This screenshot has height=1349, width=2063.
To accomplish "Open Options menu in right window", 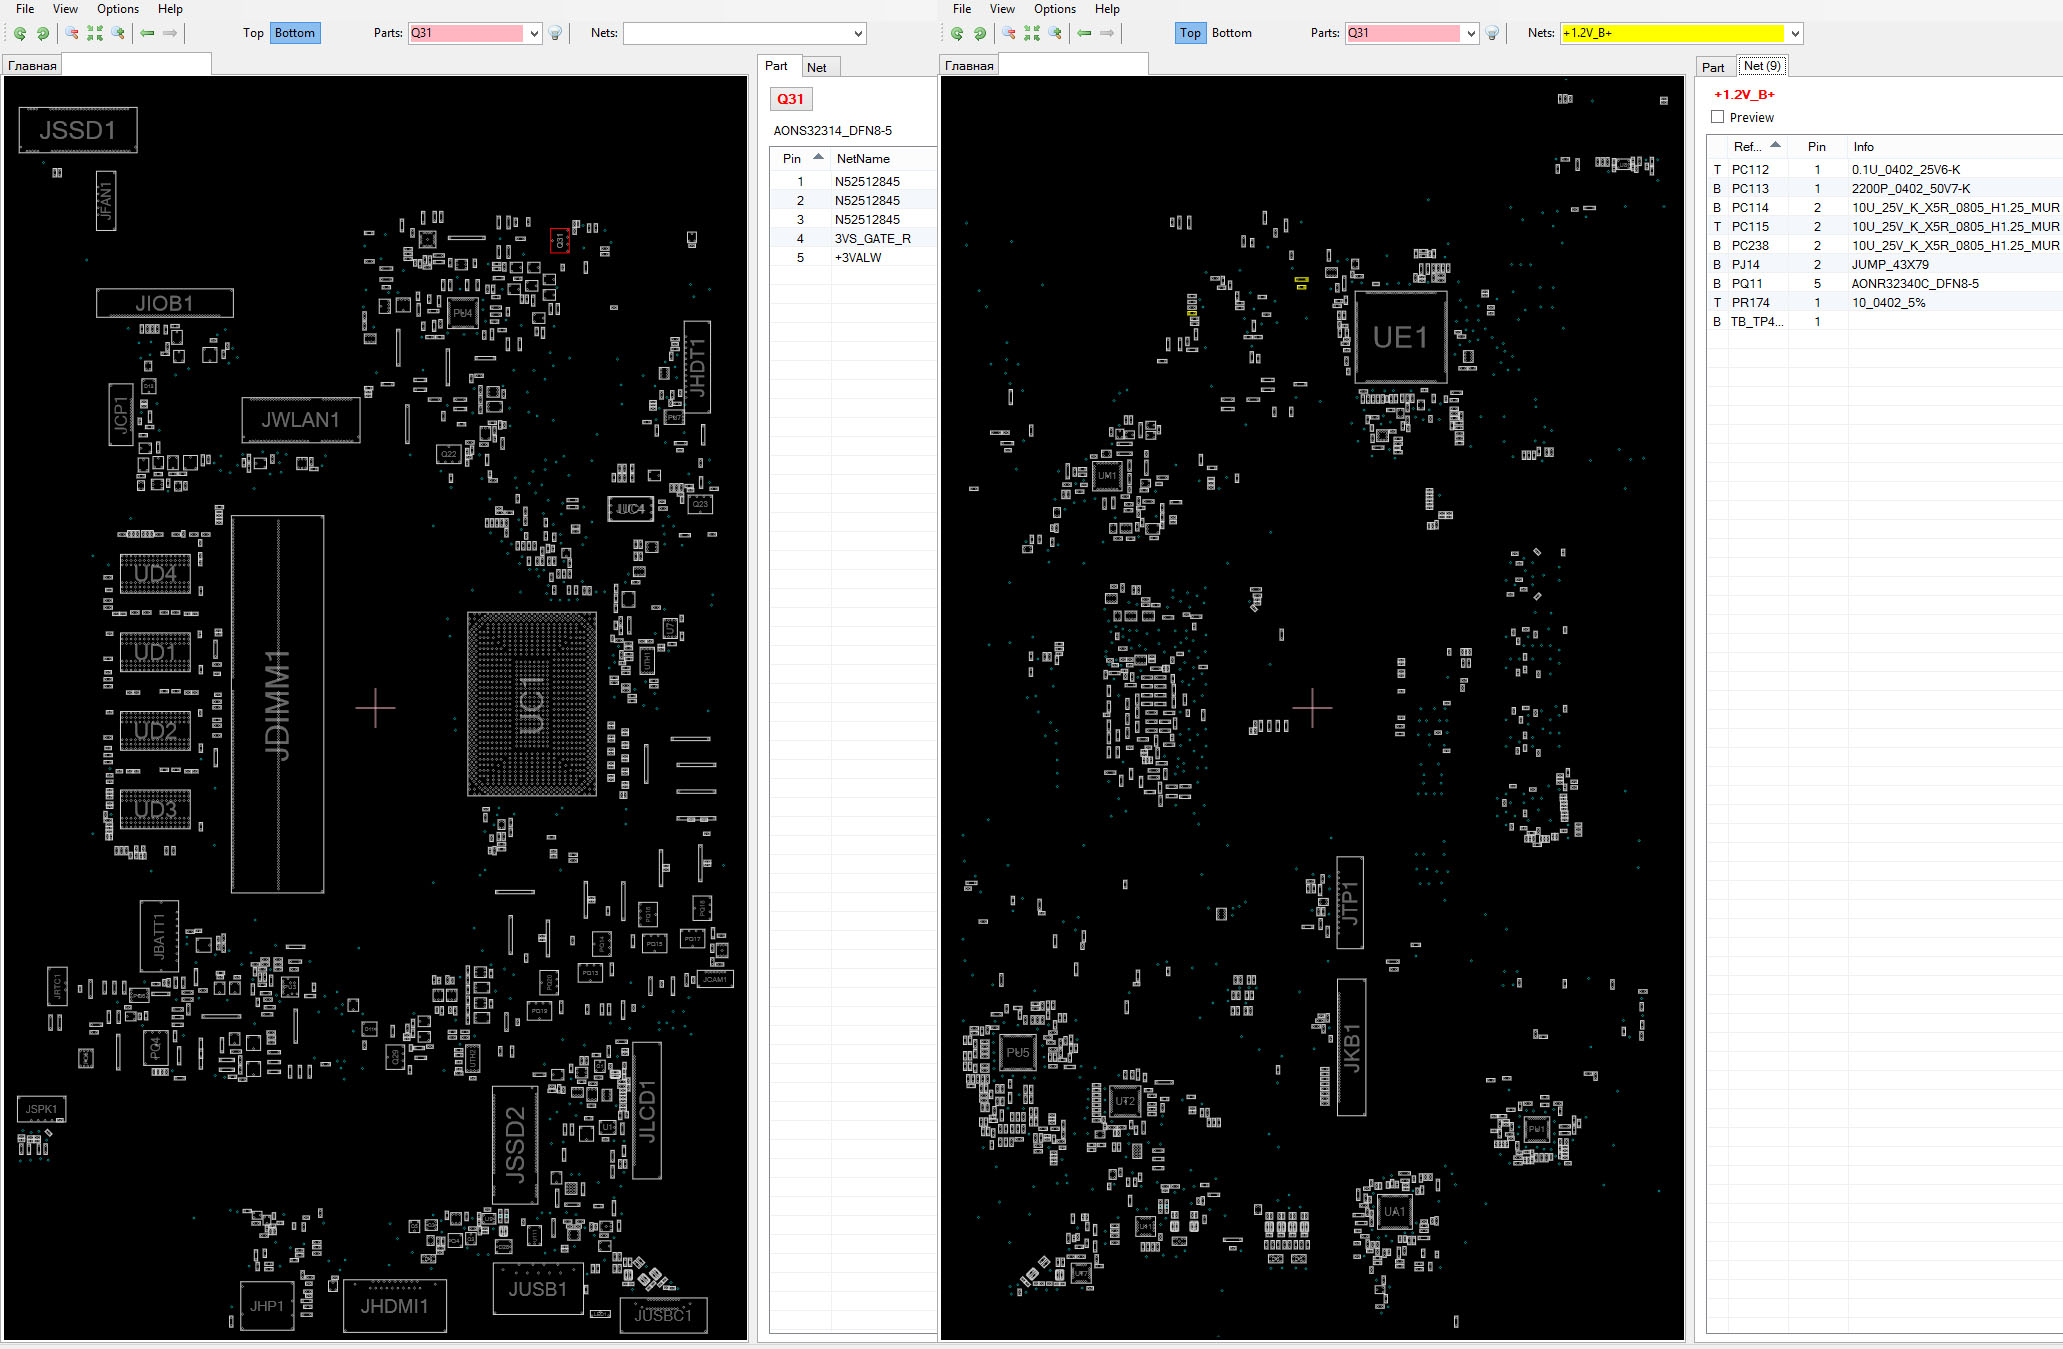I will point(1054,9).
